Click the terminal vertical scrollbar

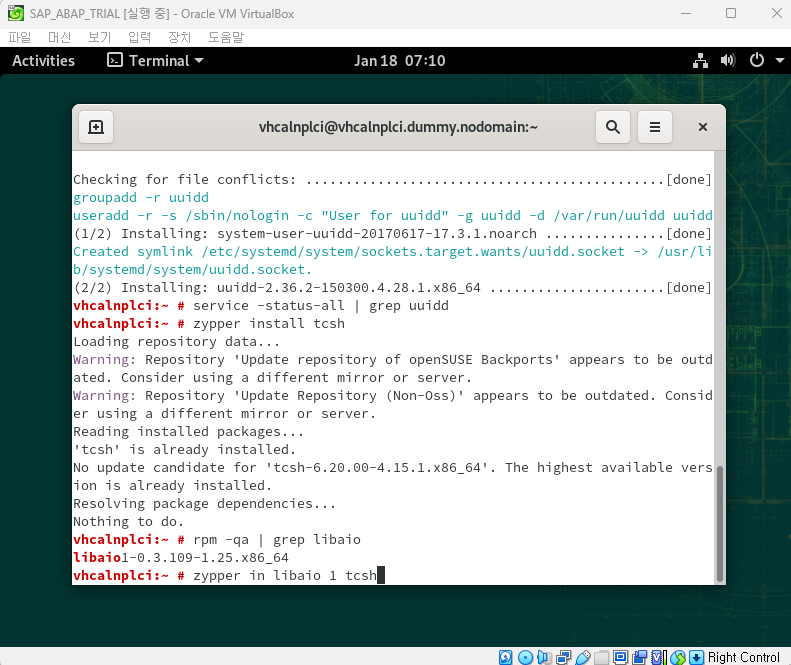tap(720, 523)
